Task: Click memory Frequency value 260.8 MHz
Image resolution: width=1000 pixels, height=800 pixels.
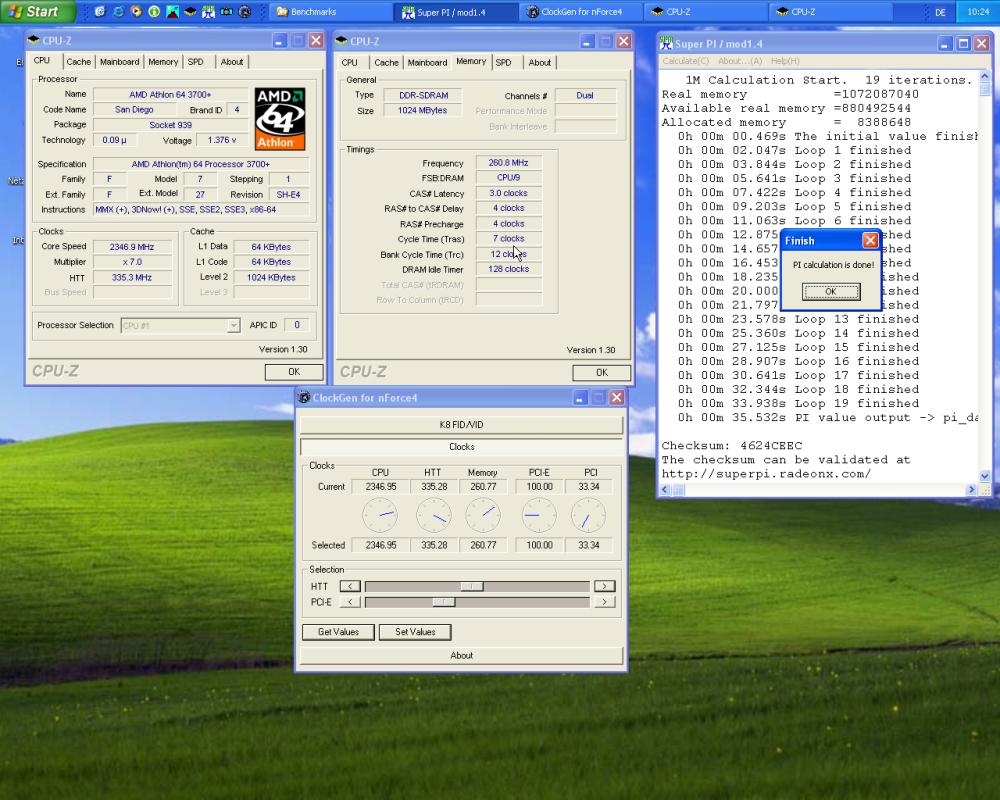Action: tap(508, 163)
